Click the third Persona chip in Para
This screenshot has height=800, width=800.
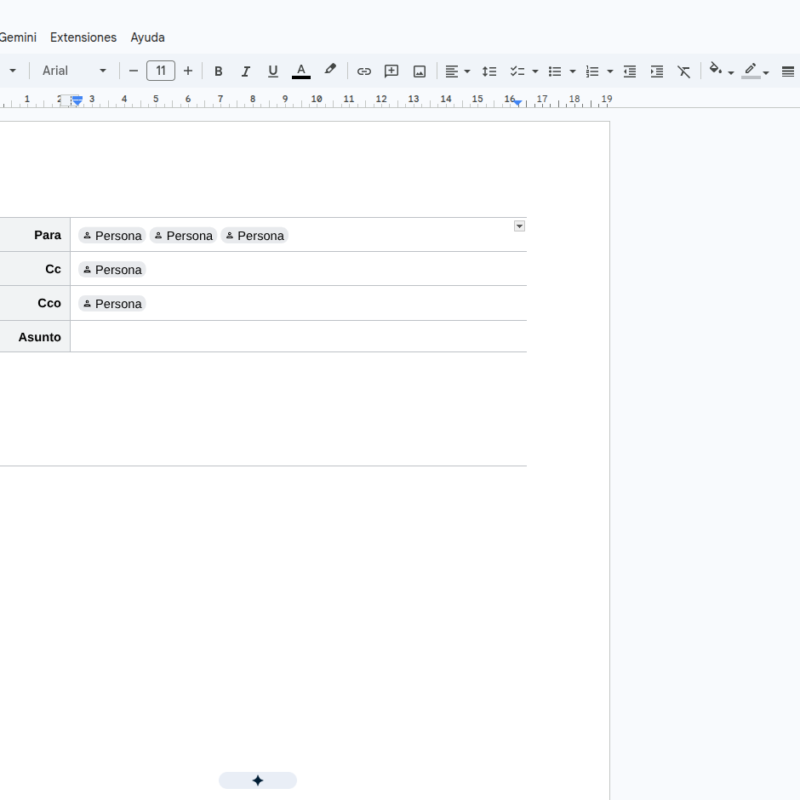coord(255,235)
